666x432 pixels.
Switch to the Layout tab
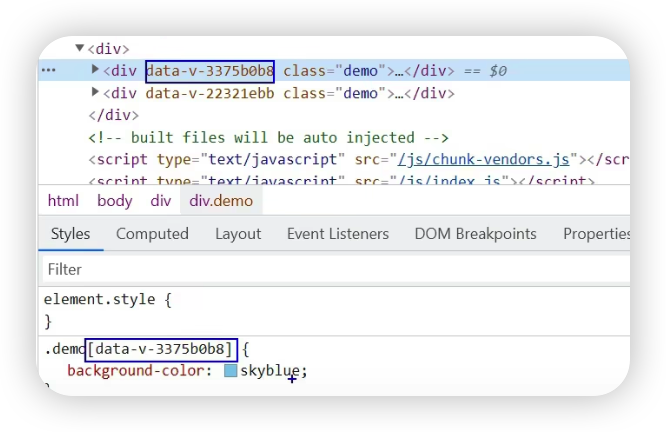[x=238, y=234]
